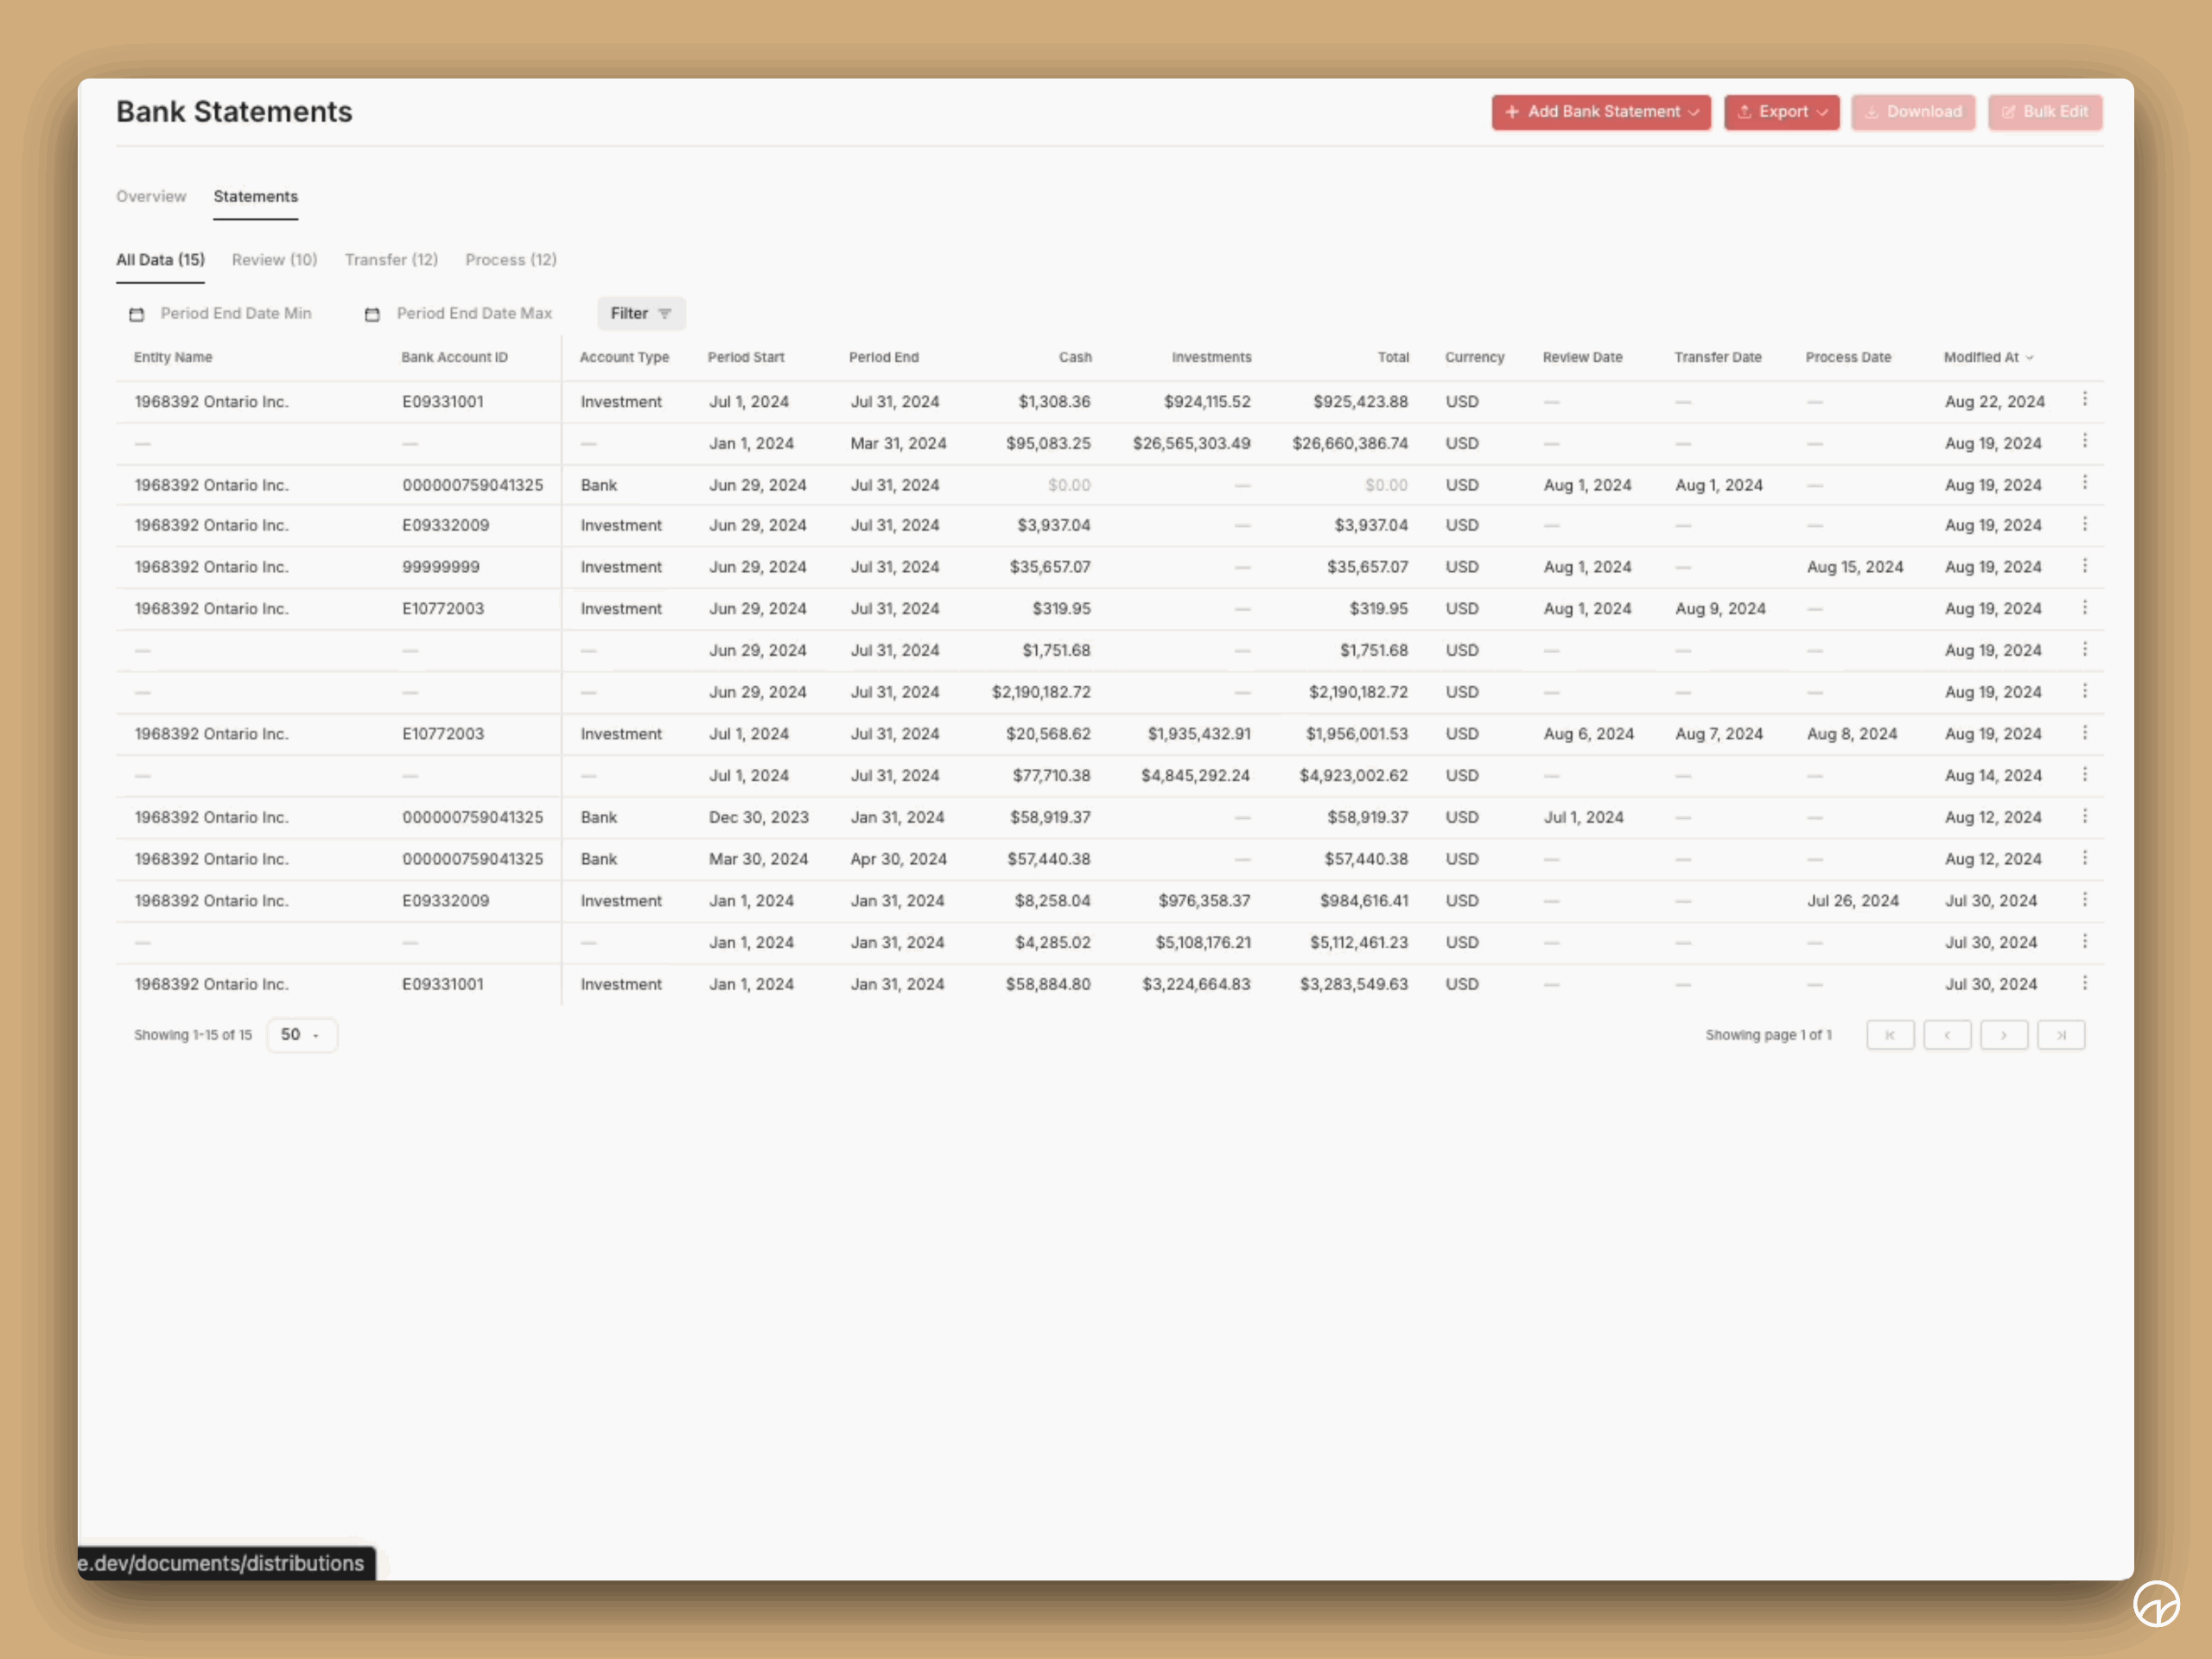Open row actions for $57,440.38 statement
The image size is (2212, 1659).
click(x=2085, y=859)
